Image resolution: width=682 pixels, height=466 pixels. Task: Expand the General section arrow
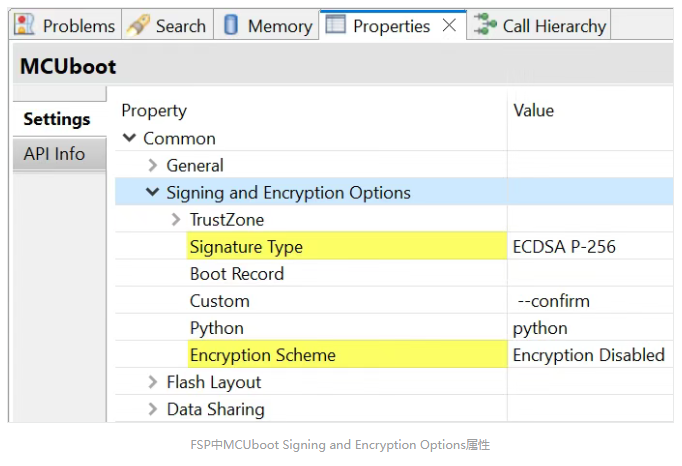[152, 165]
